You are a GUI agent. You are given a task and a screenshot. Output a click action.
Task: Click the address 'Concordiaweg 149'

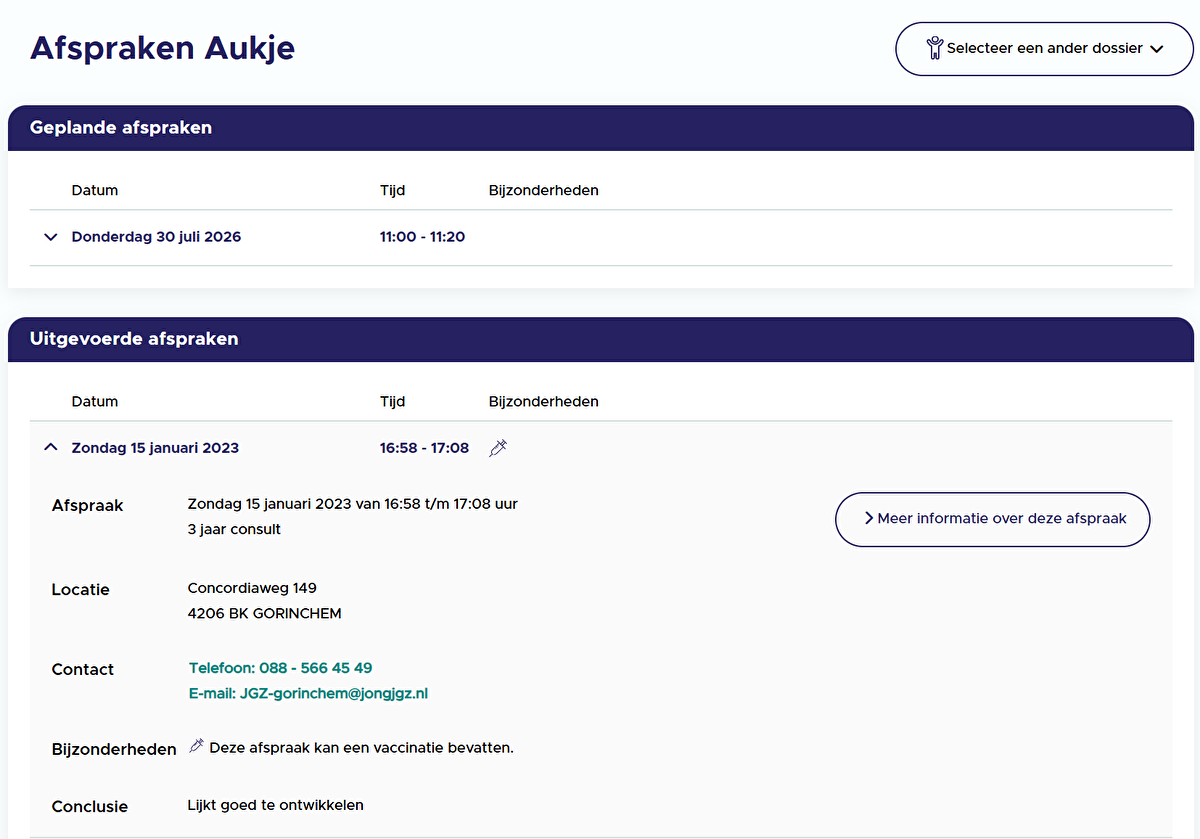point(252,588)
